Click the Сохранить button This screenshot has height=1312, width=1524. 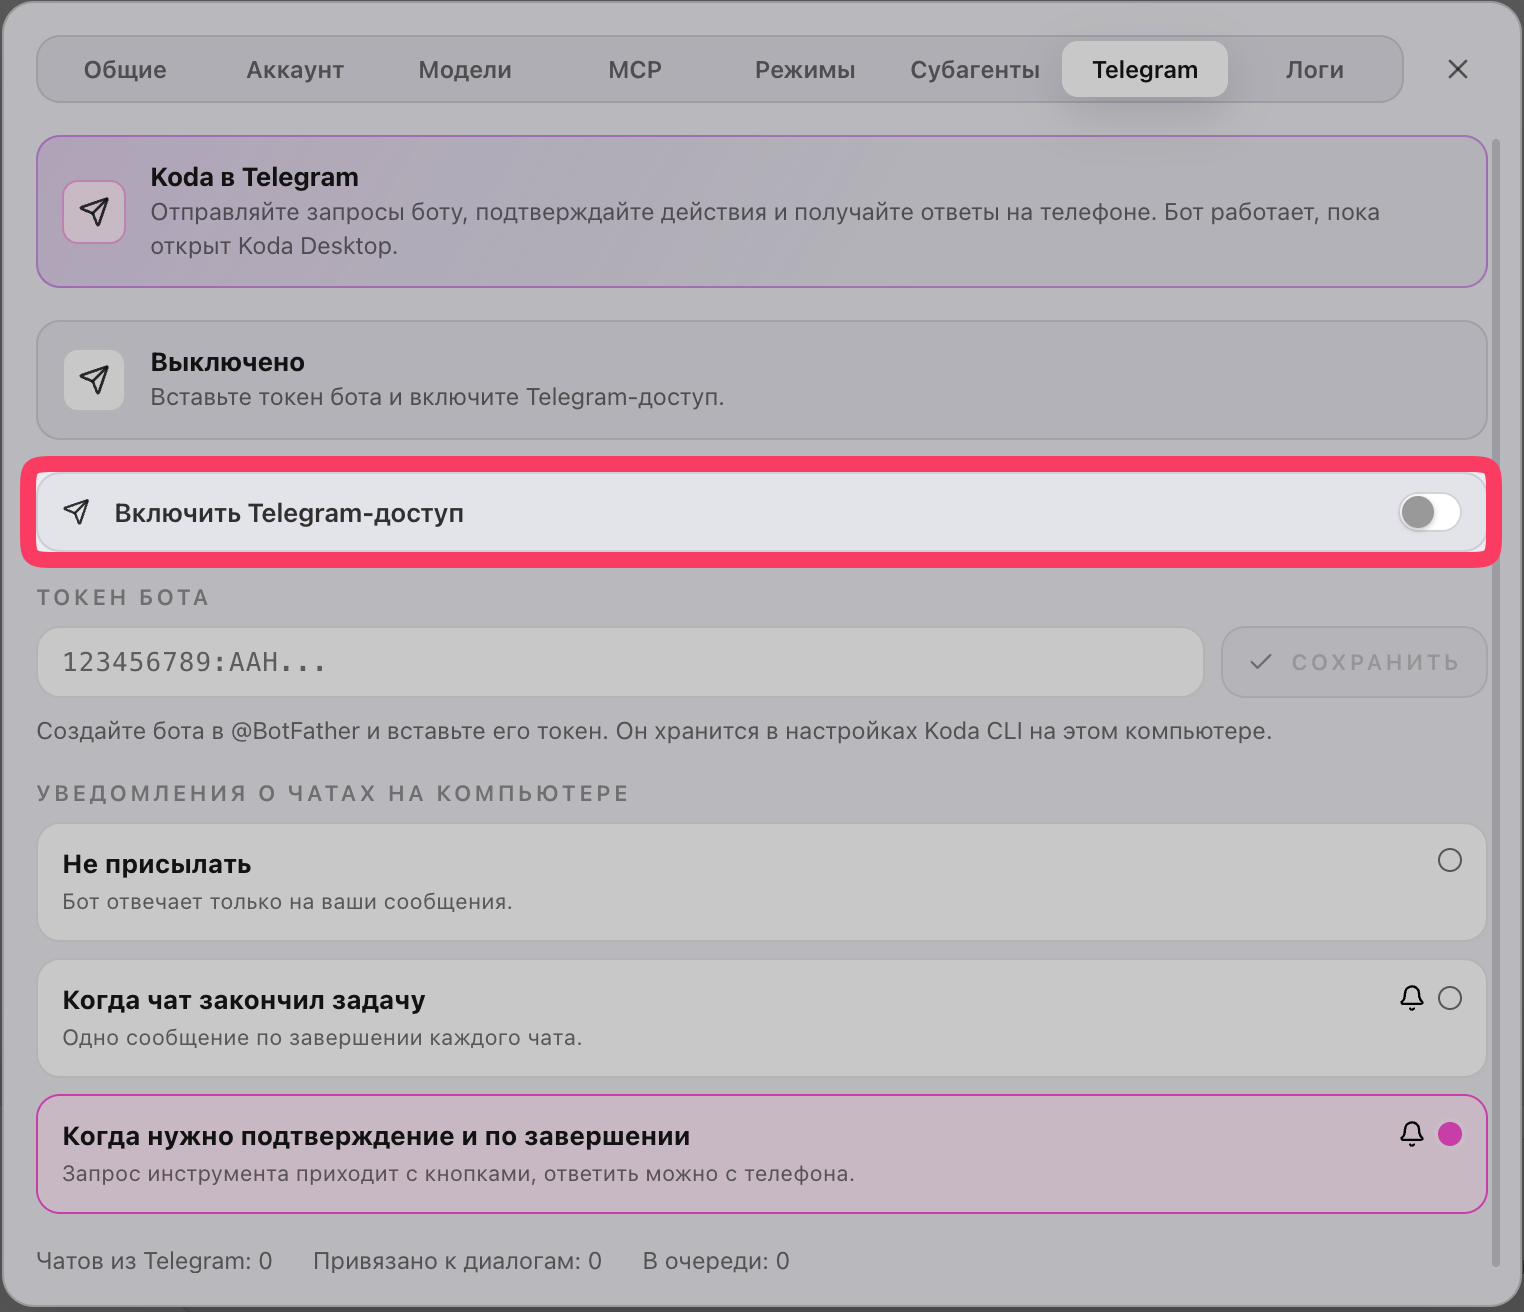(x=1354, y=662)
